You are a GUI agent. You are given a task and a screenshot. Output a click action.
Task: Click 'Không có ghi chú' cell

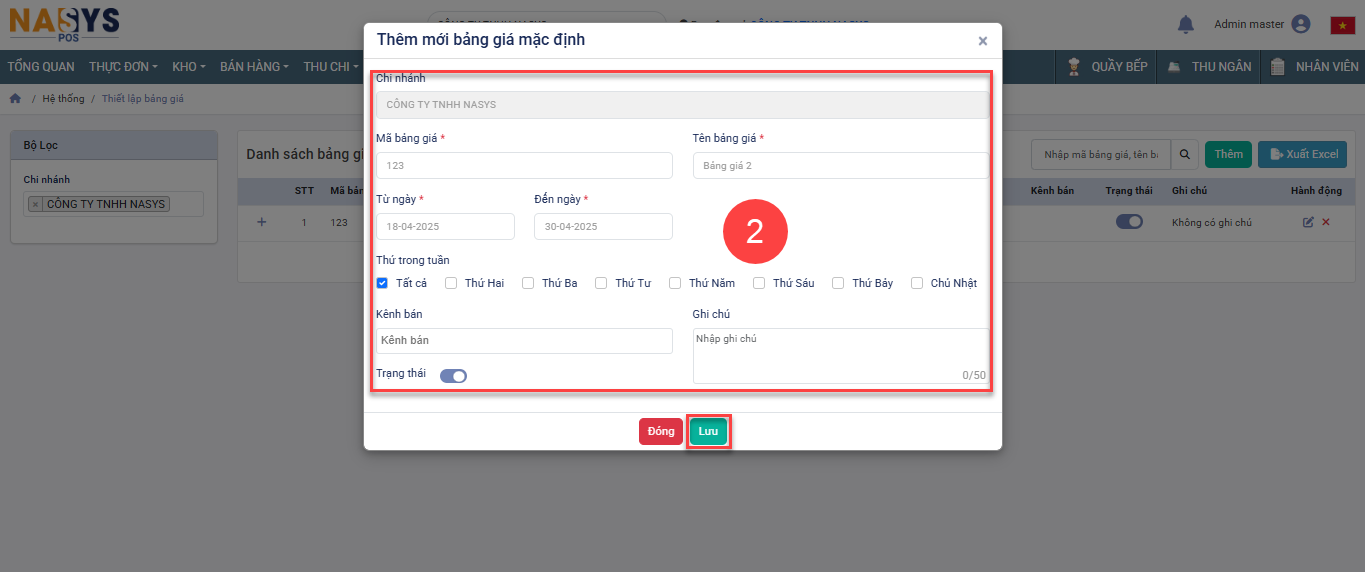(1212, 222)
